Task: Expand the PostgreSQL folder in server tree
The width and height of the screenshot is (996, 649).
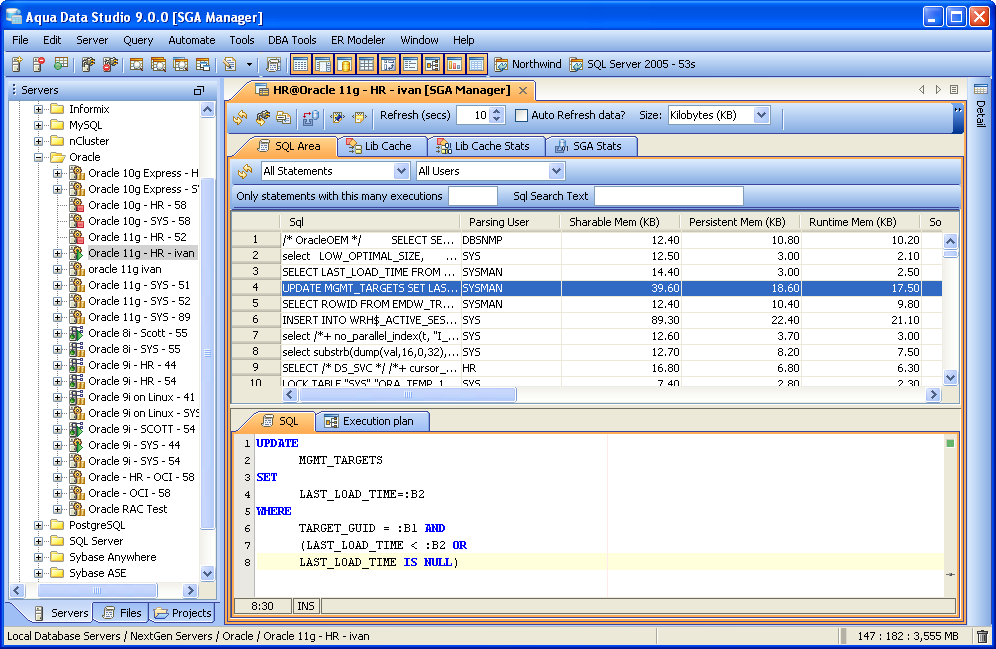Action: (39, 525)
